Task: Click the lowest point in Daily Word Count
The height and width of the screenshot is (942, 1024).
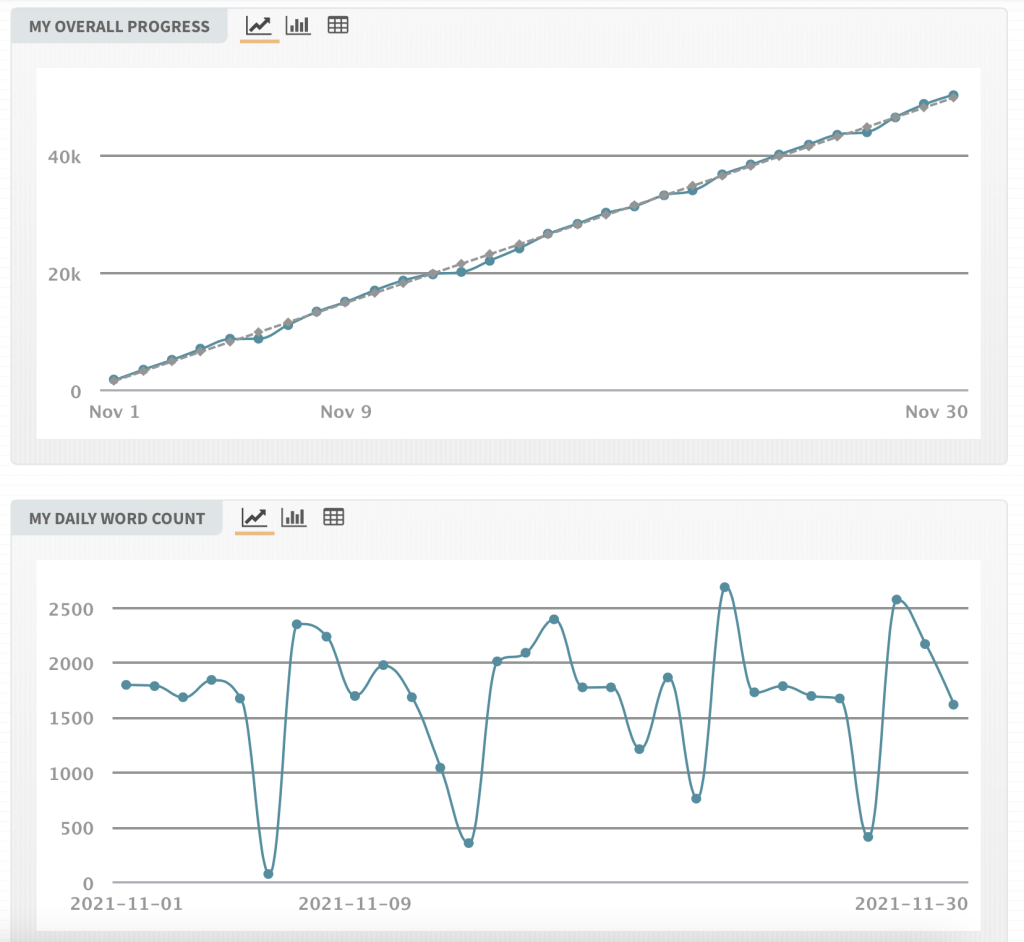Action: click(269, 874)
